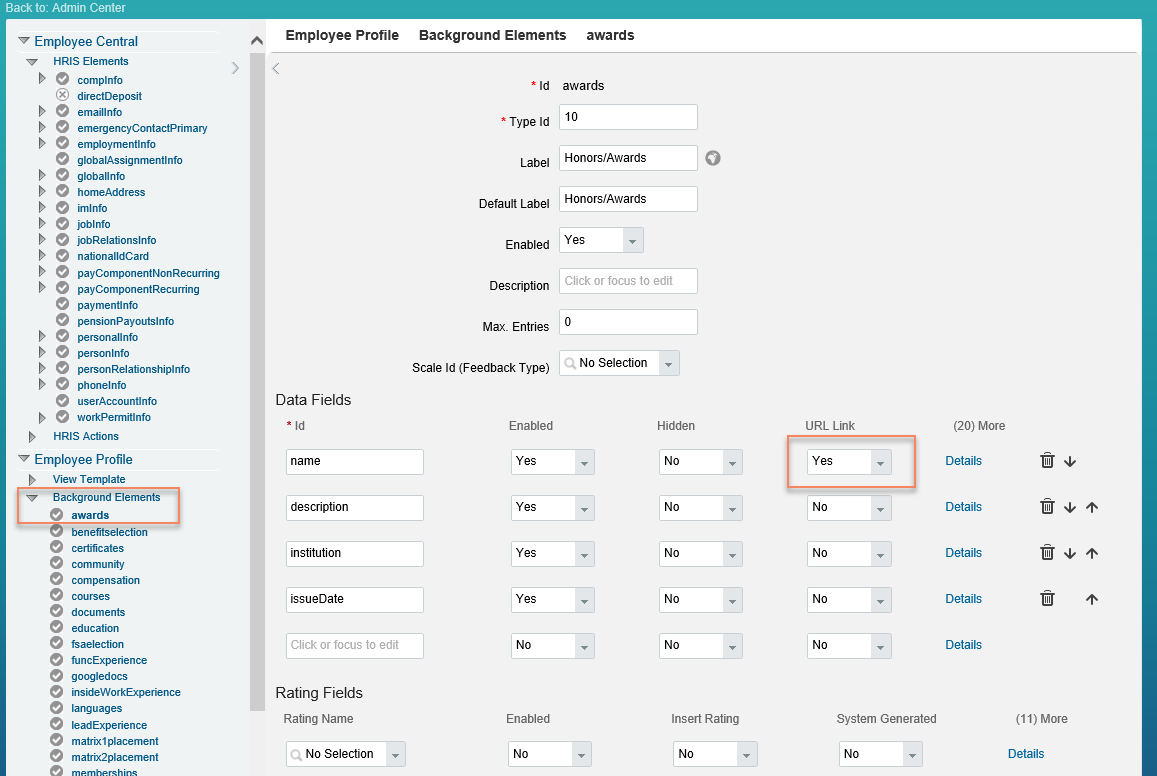Open the System Generated rating dropdown
1157x776 pixels.
pyautogui.click(x=881, y=754)
